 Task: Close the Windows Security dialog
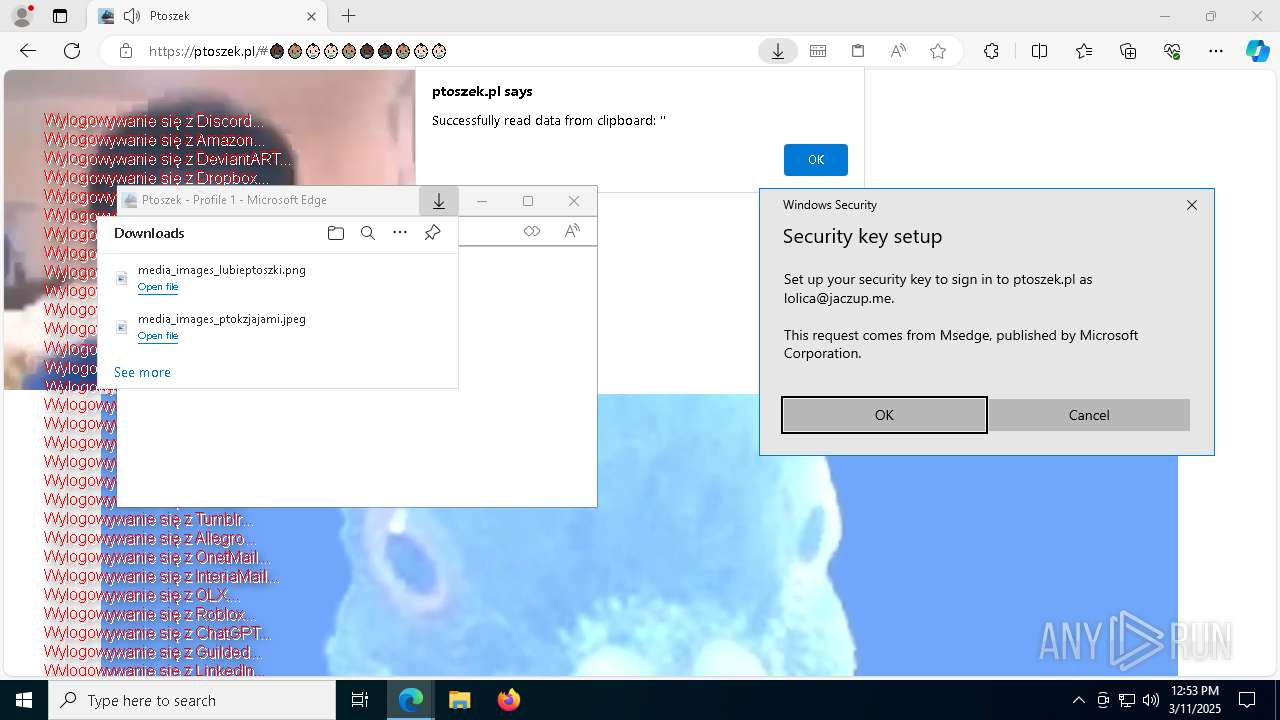(x=1191, y=205)
